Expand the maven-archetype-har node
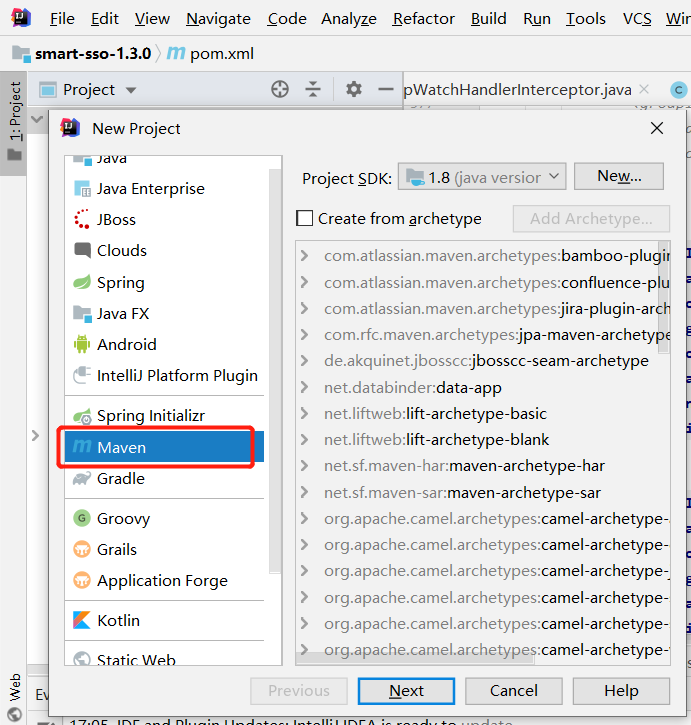Image resolution: width=691 pixels, height=725 pixels. tap(304, 465)
